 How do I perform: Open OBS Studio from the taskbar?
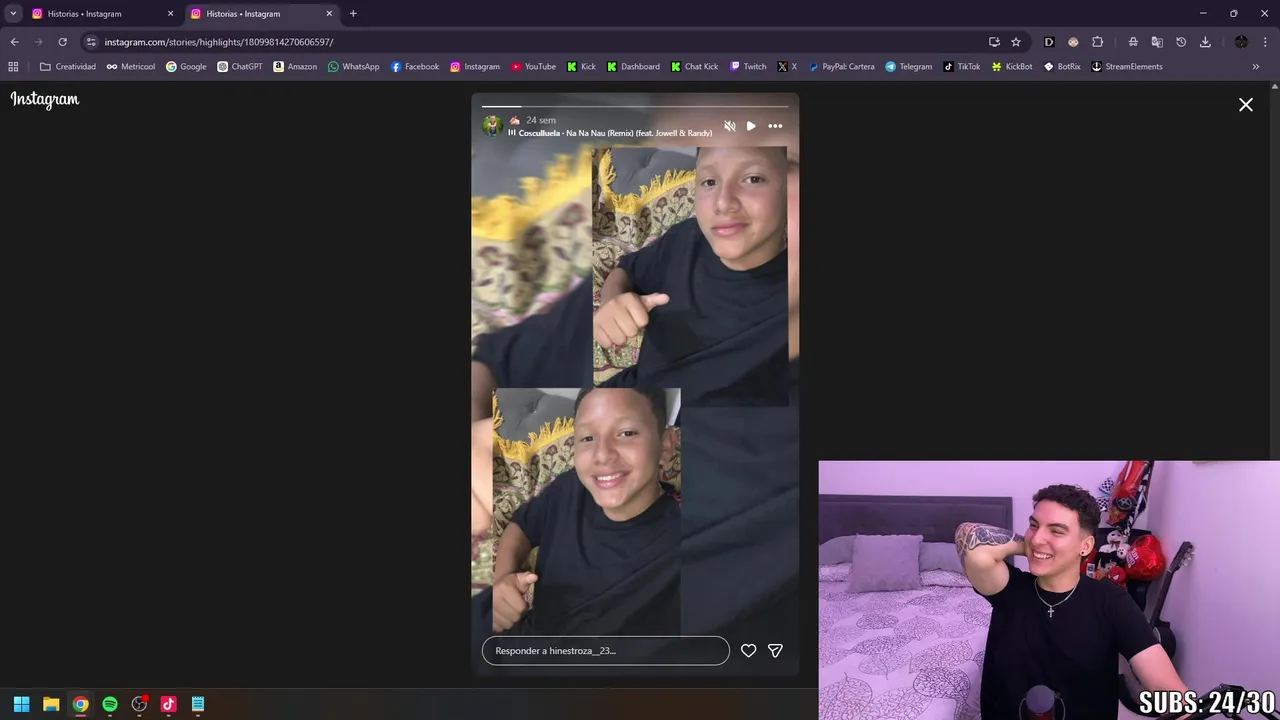(139, 704)
